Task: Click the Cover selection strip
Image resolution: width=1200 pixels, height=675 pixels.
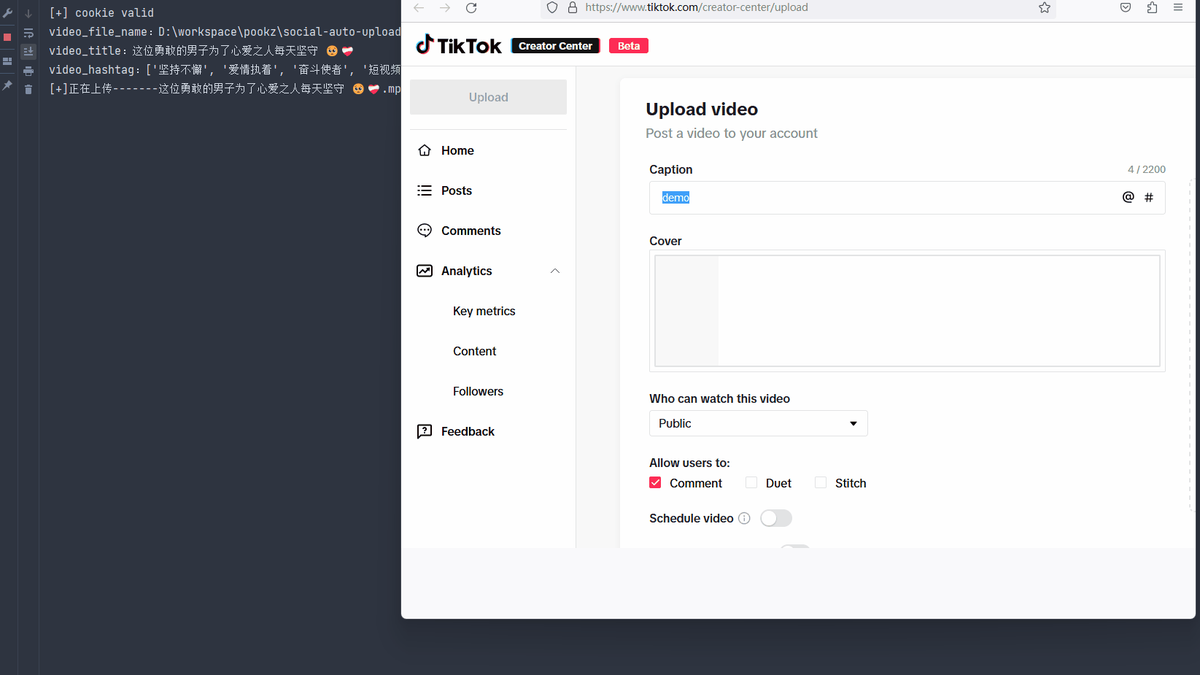Action: click(x=907, y=310)
